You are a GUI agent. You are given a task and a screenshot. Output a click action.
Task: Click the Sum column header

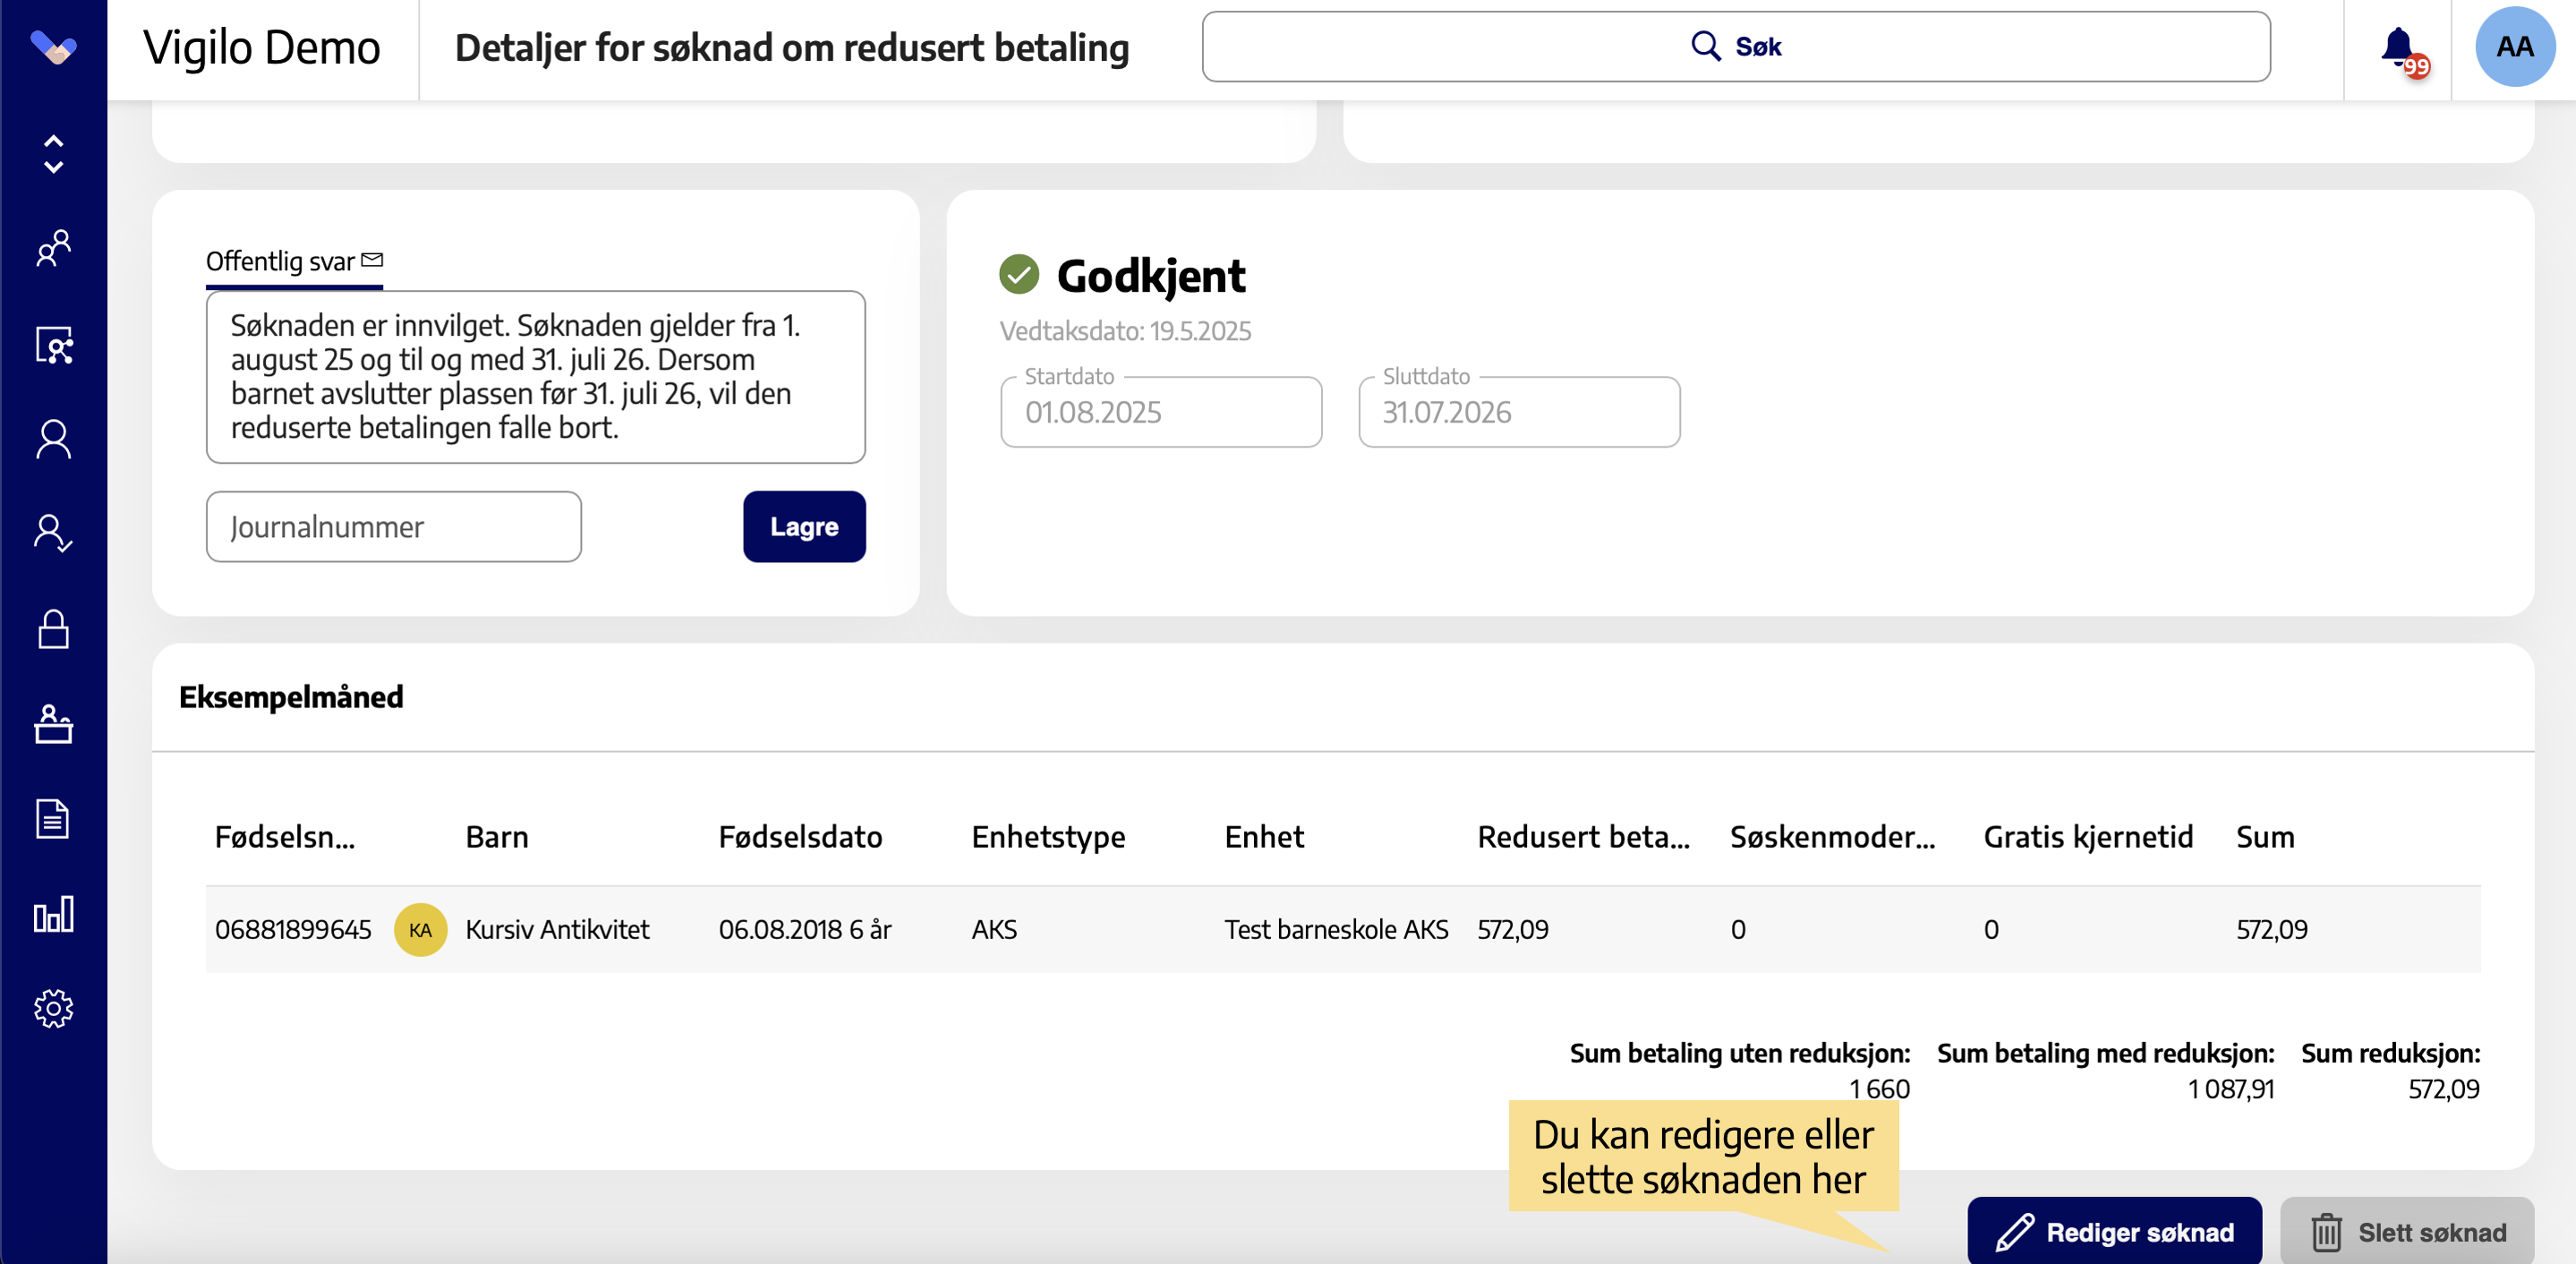[x=2265, y=837]
